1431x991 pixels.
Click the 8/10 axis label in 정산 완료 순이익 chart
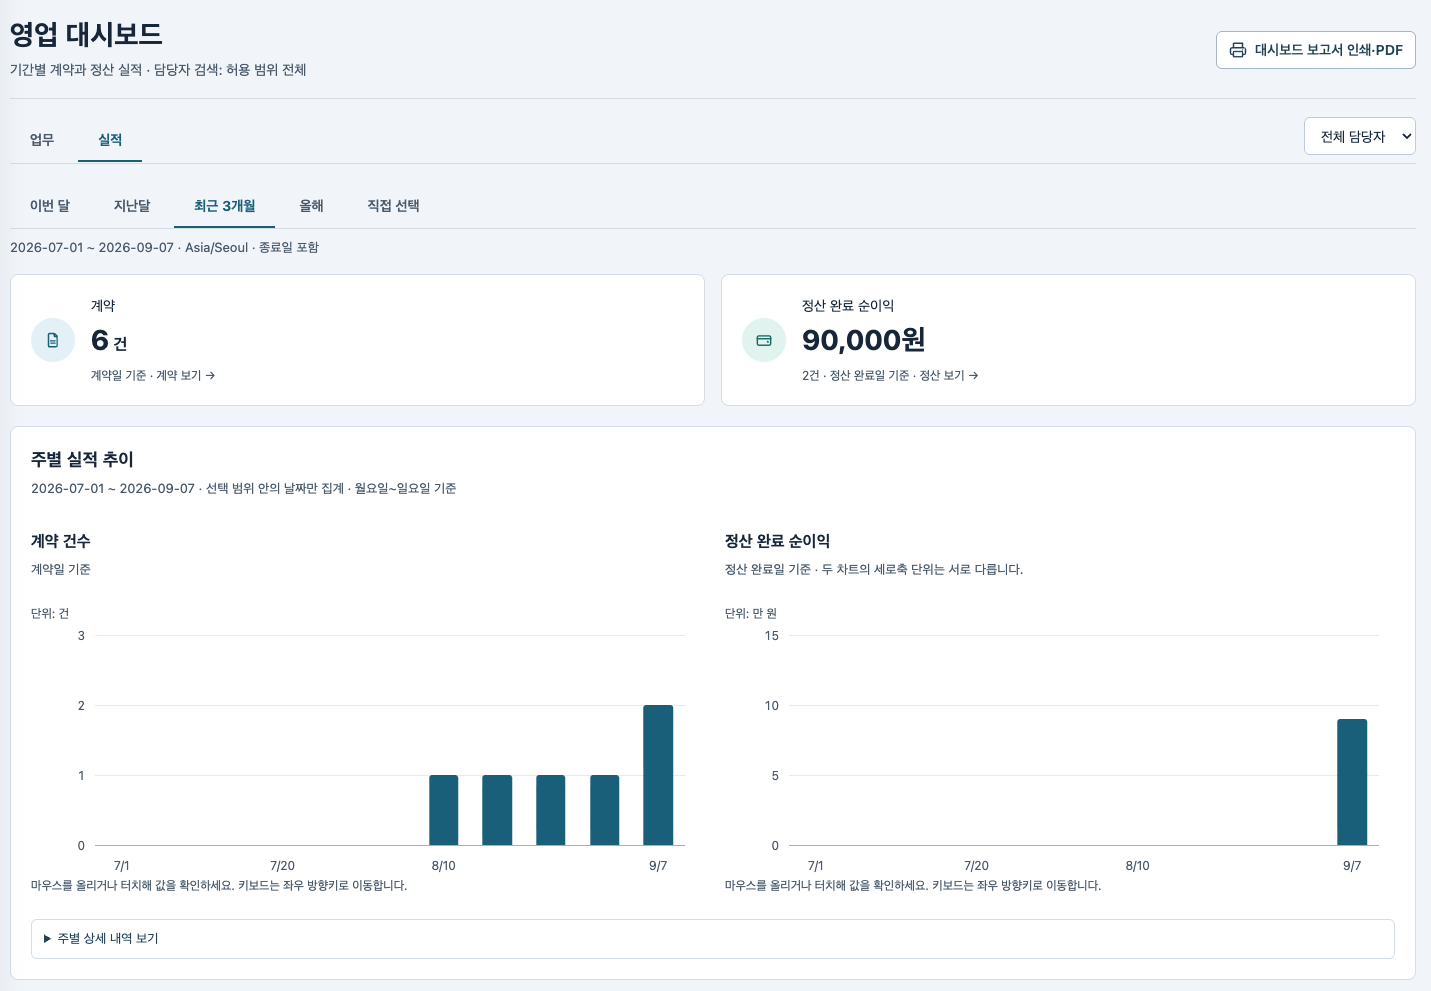point(1137,866)
